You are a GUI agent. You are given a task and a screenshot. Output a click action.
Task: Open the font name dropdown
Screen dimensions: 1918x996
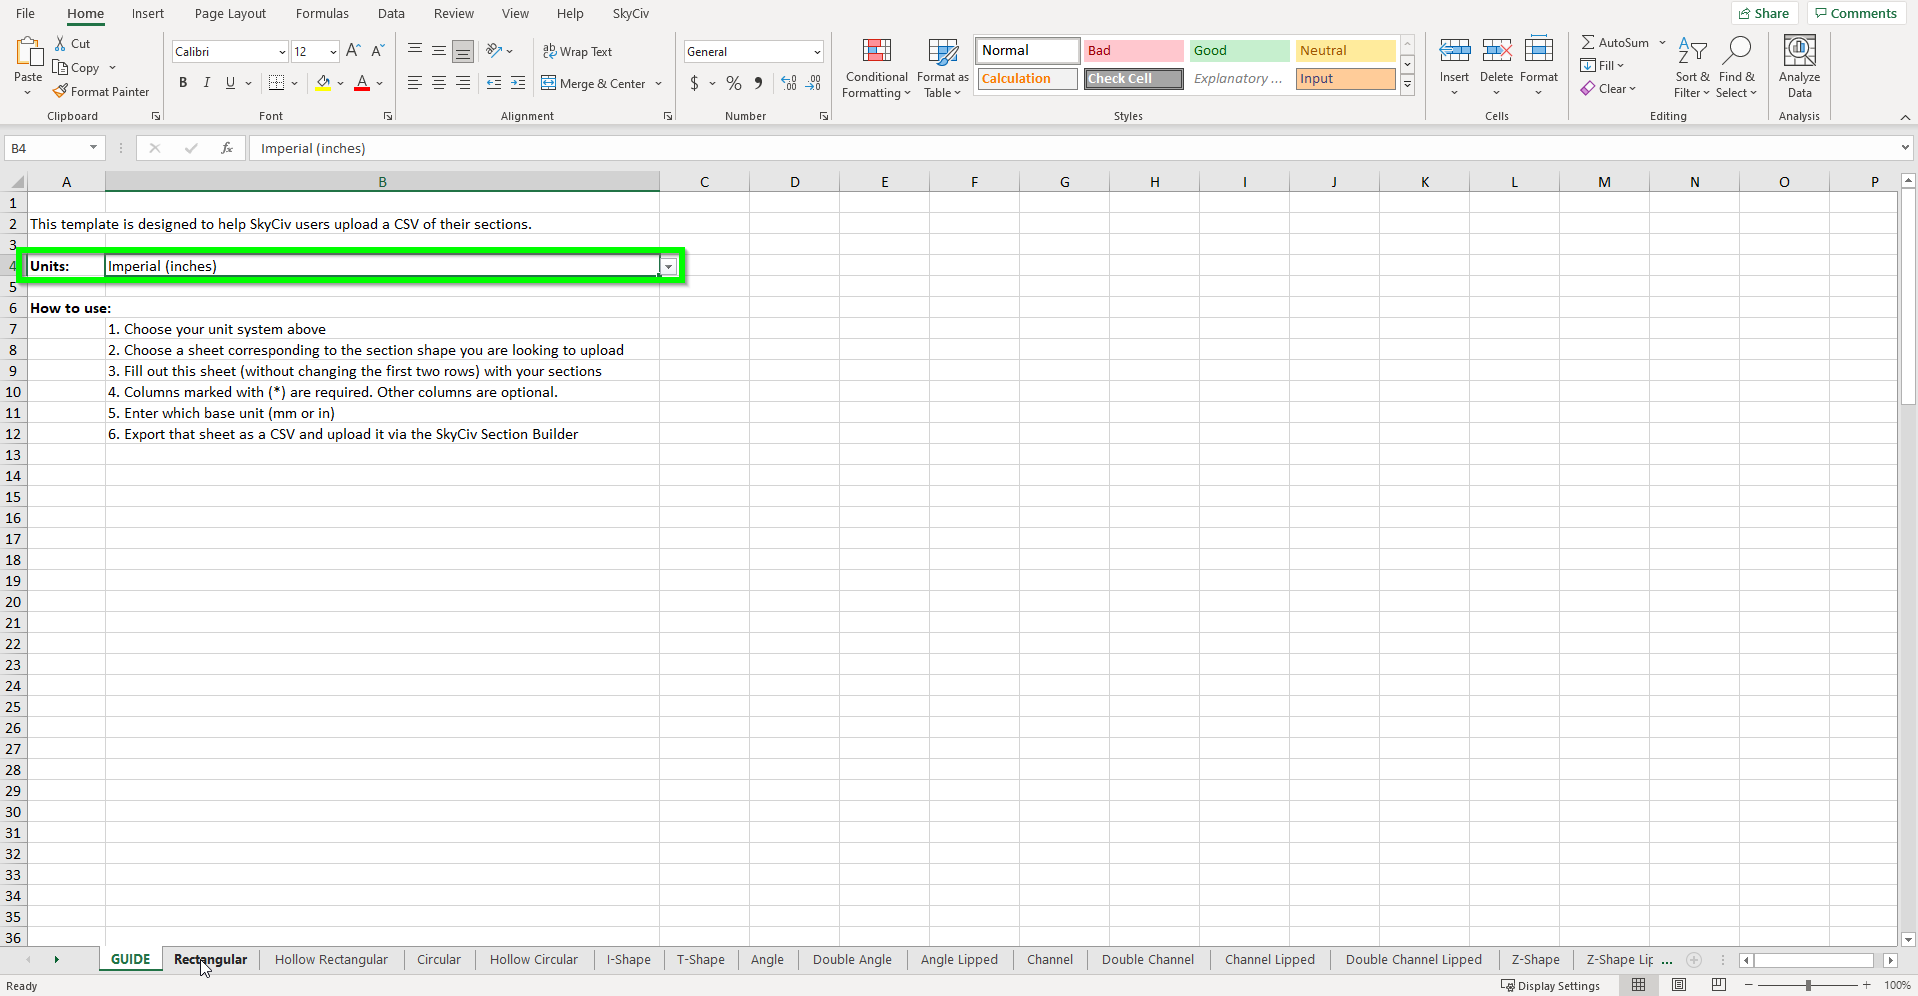(x=282, y=51)
